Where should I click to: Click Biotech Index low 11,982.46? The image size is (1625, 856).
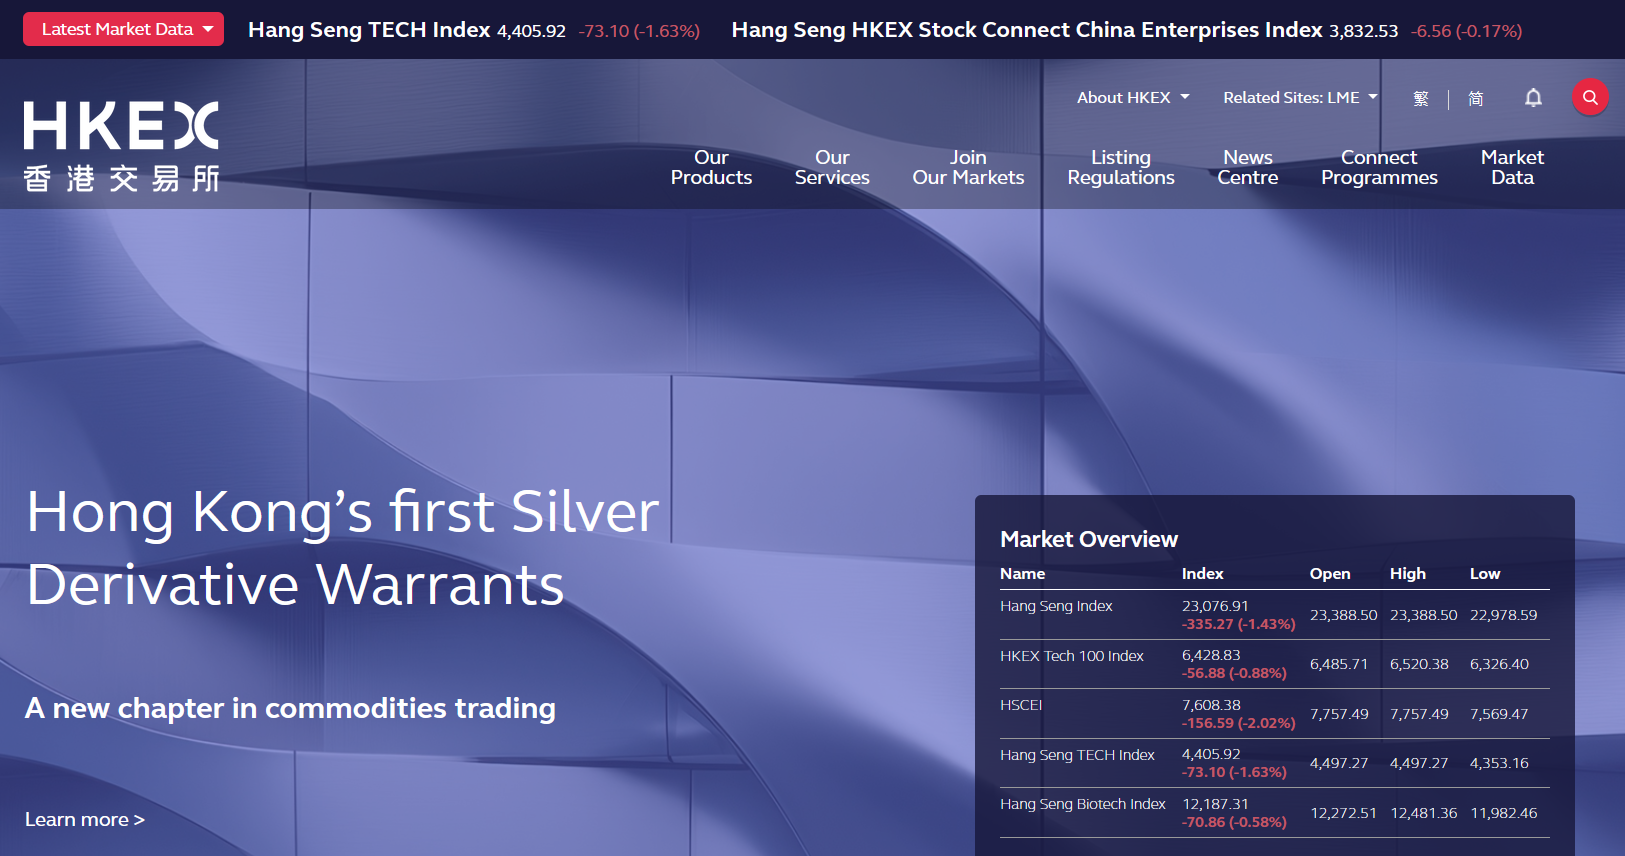pos(1503,813)
